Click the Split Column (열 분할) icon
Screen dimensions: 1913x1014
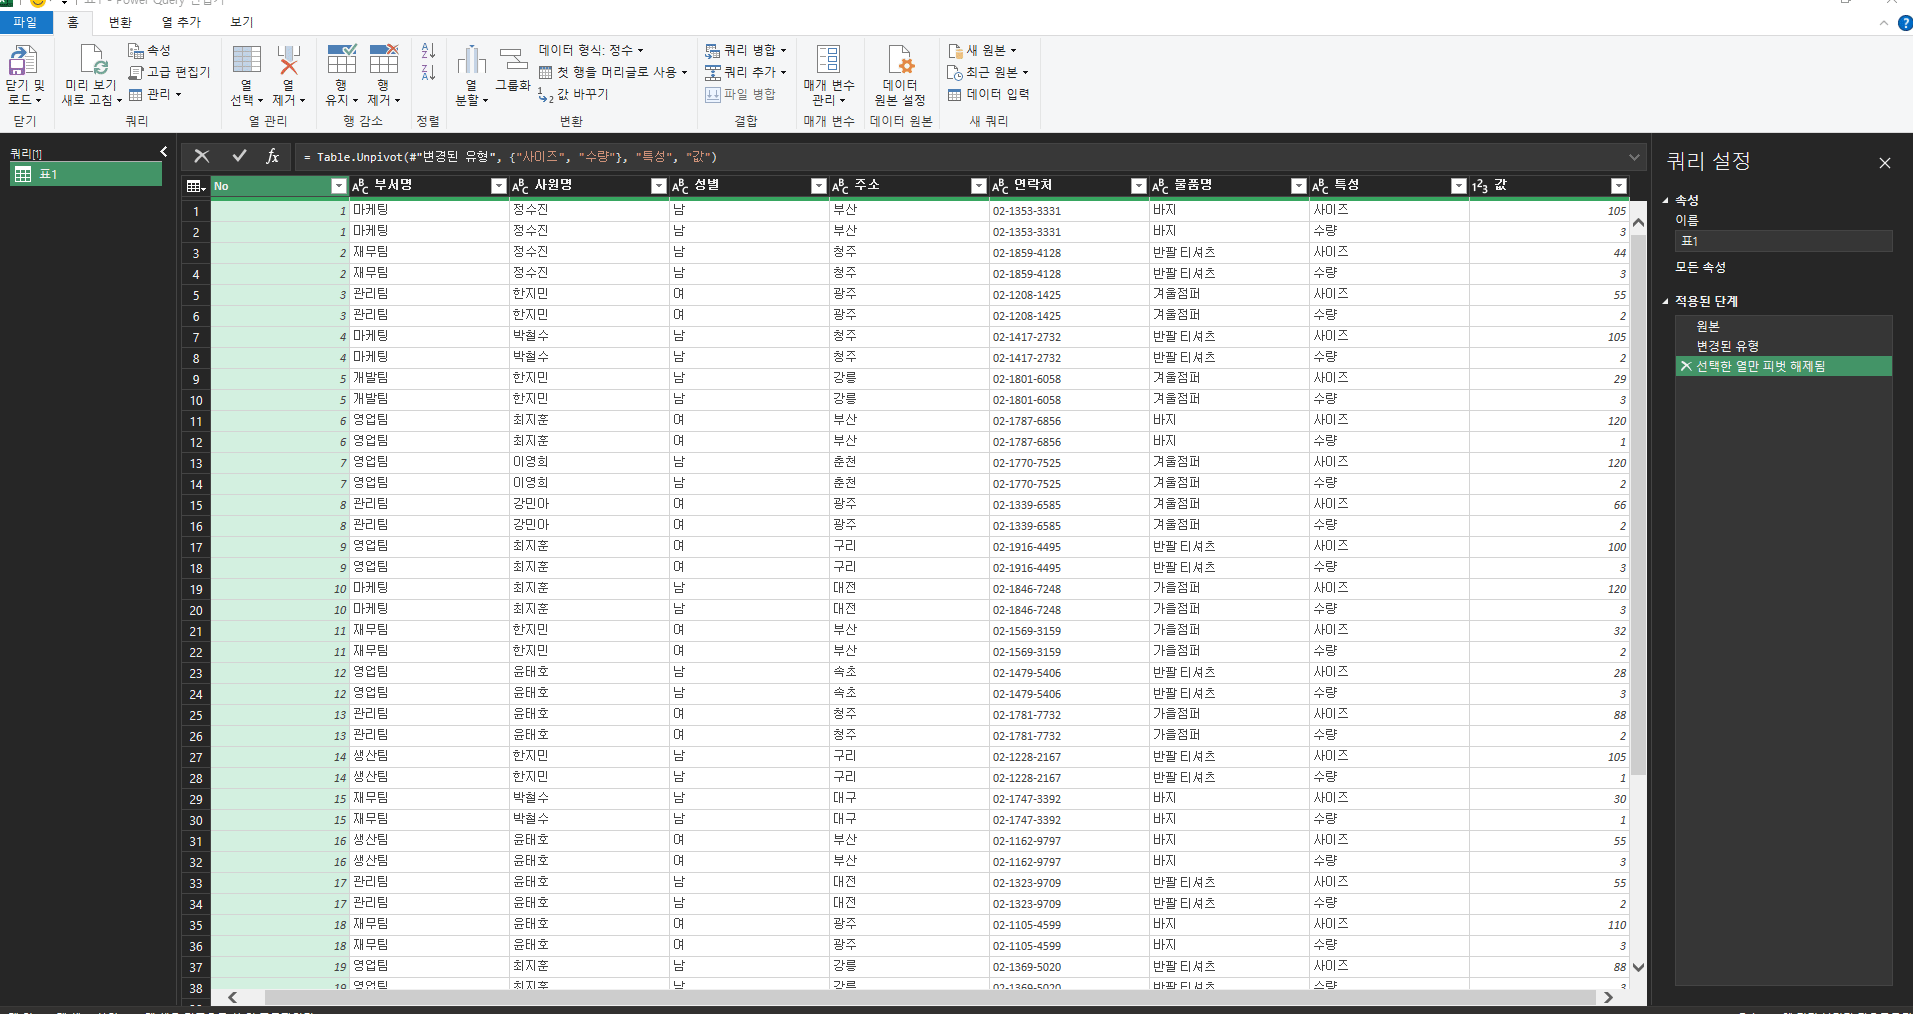[x=471, y=62]
